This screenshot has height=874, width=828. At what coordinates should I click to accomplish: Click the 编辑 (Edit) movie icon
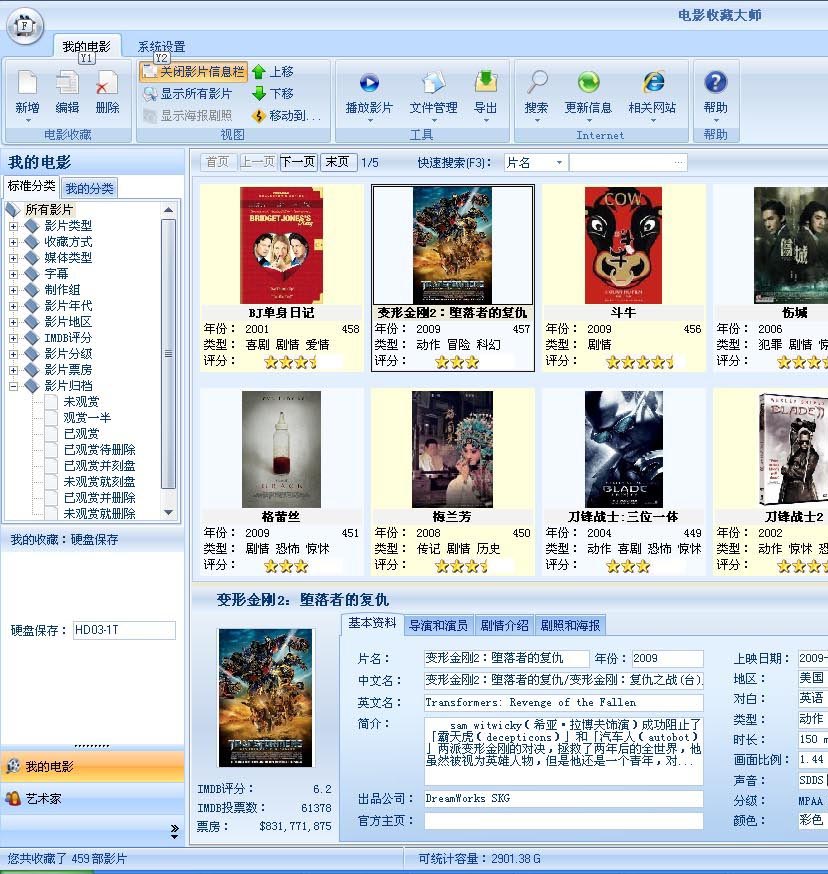[67, 84]
